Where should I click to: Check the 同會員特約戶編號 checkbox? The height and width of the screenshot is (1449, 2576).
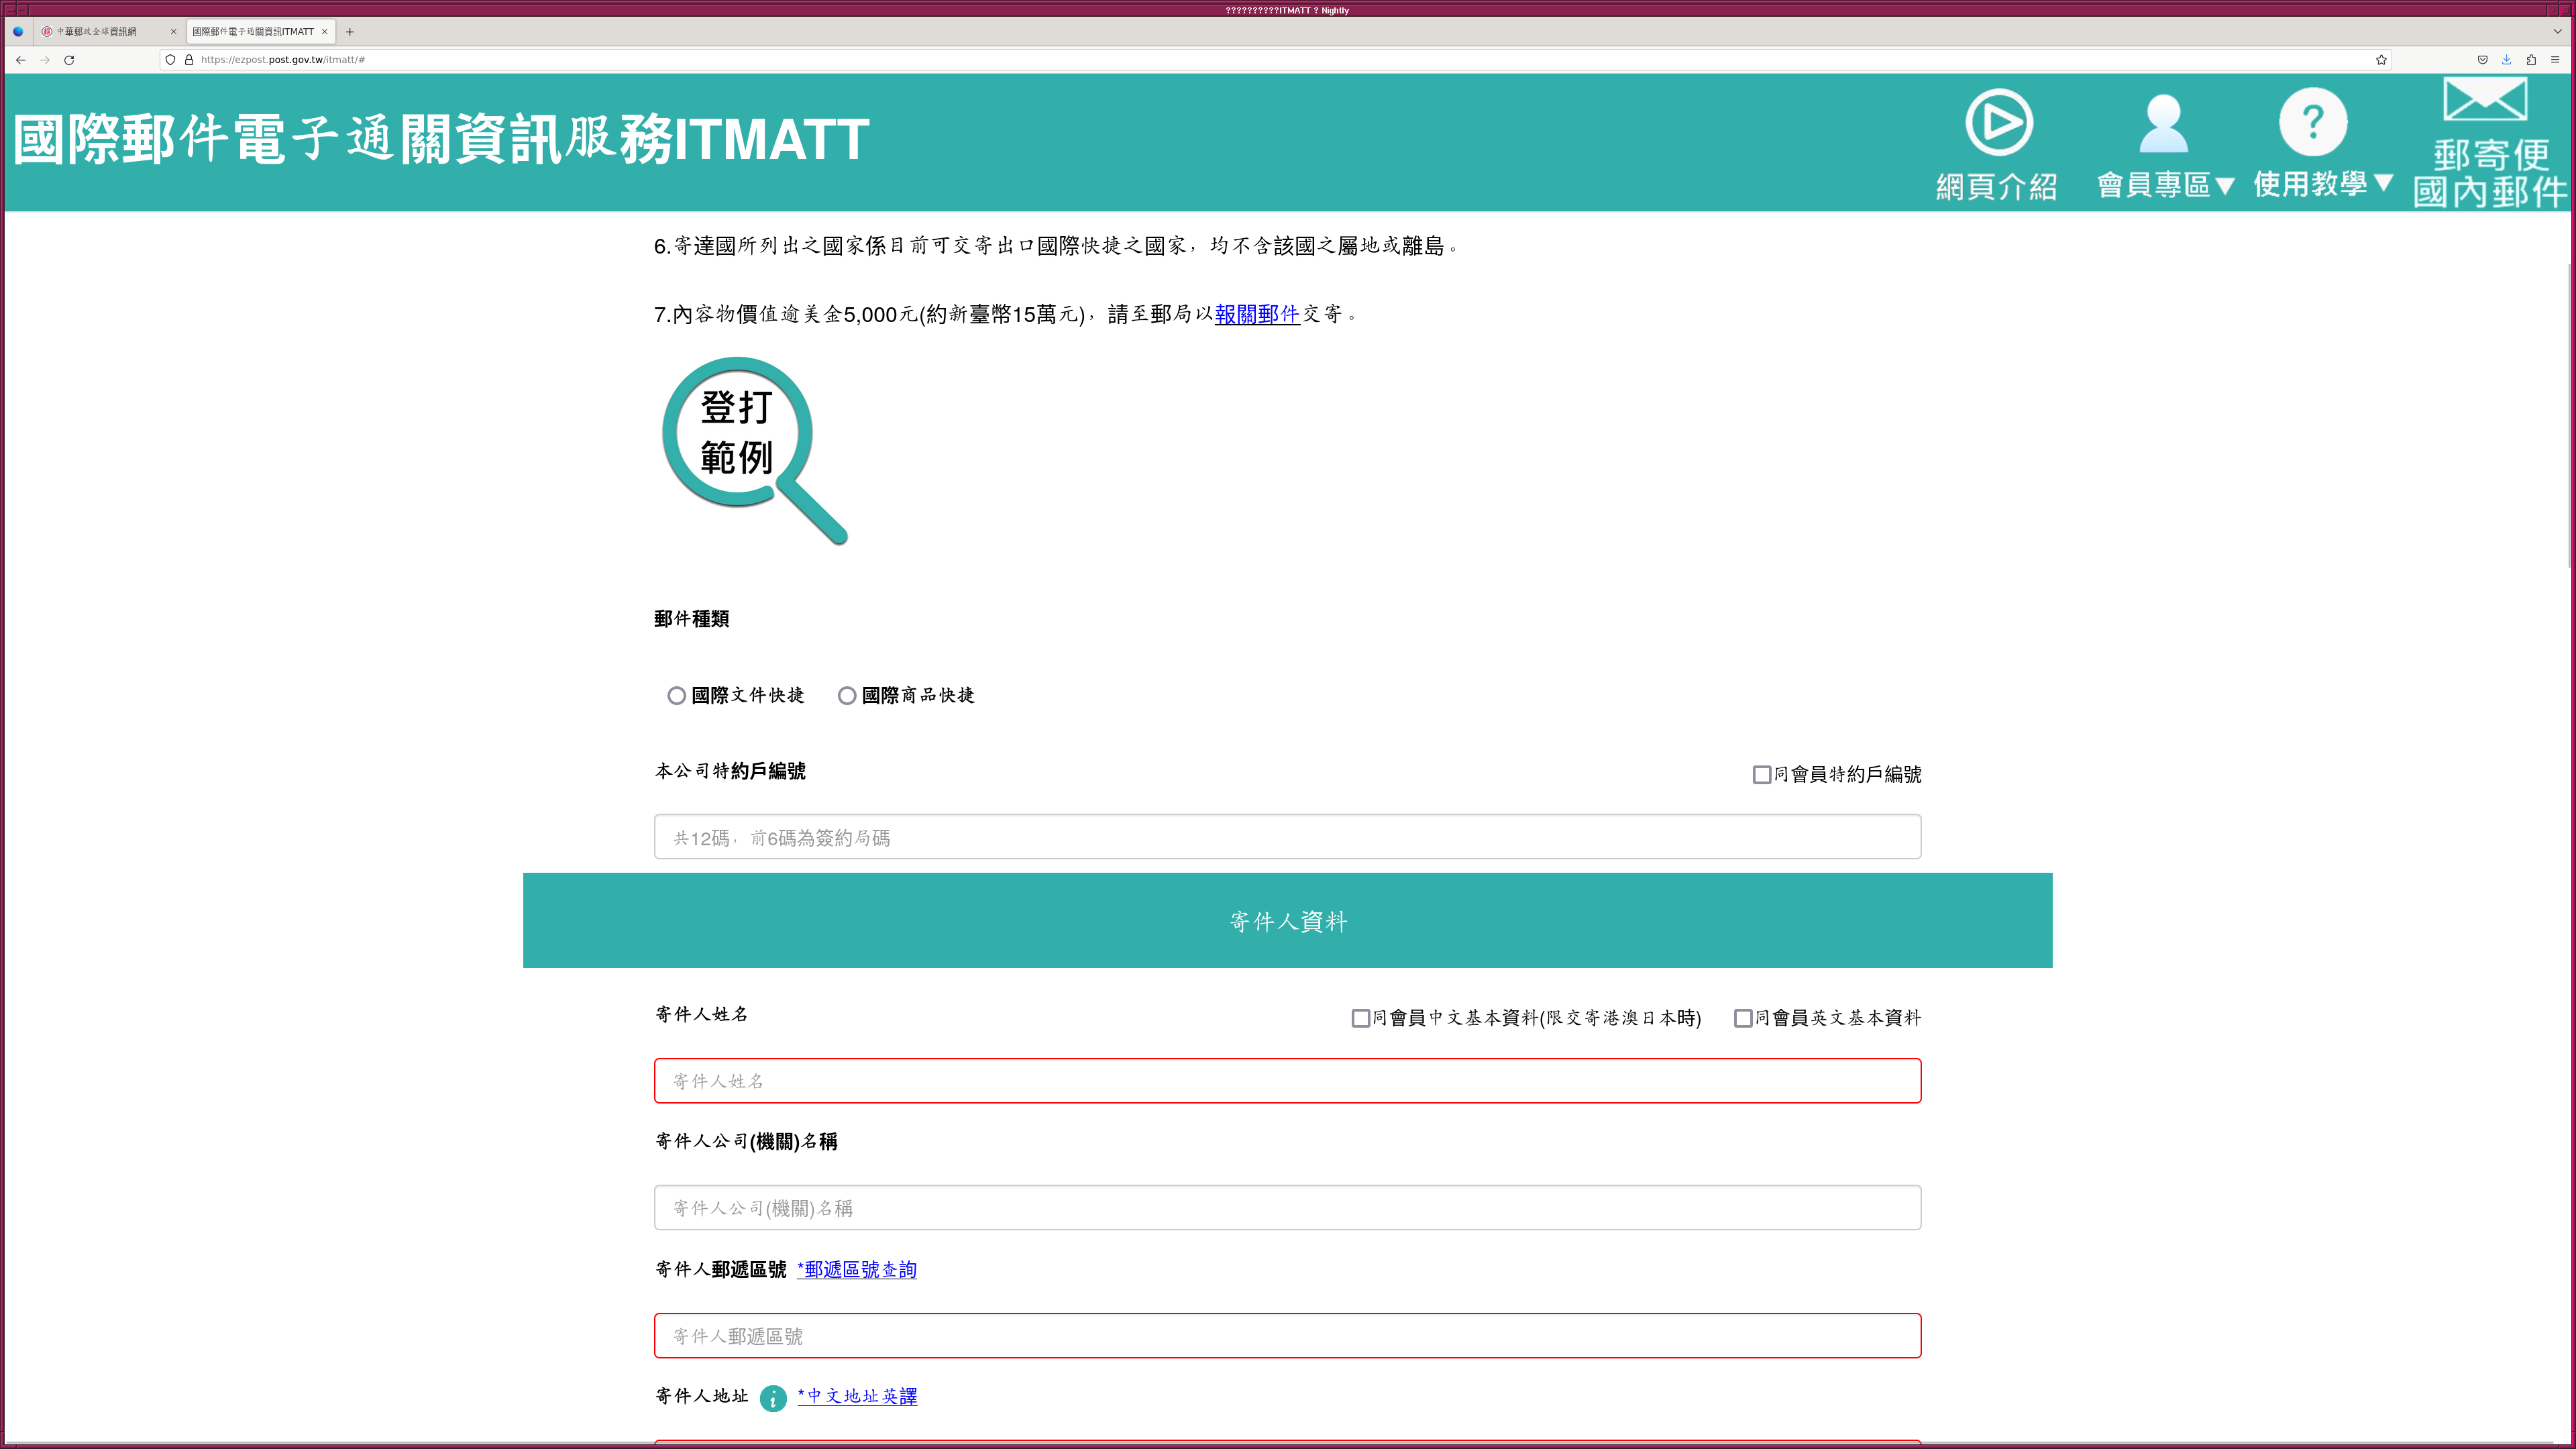click(1762, 775)
